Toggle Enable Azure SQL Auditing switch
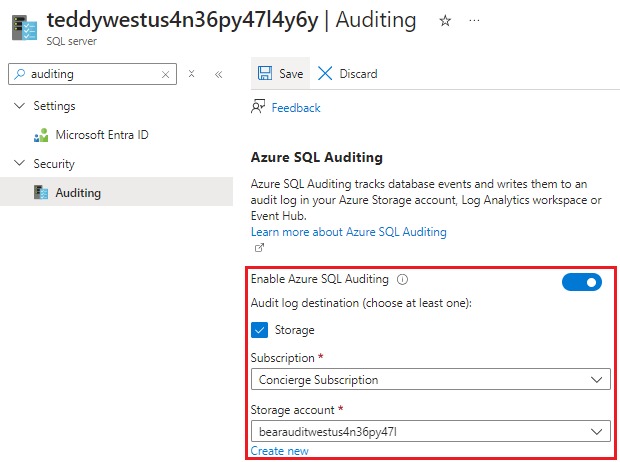620x462 pixels. [582, 282]
